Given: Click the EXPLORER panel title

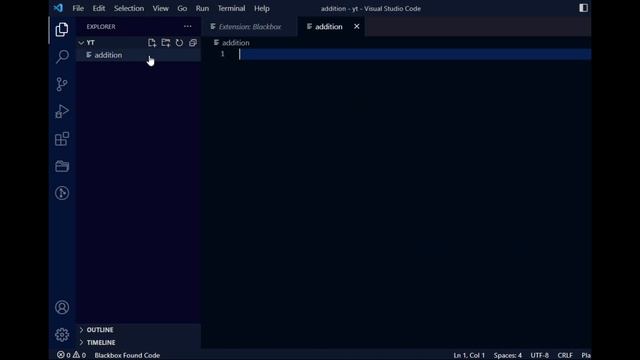Looking at the screenshot, I should tap(101, 27).
